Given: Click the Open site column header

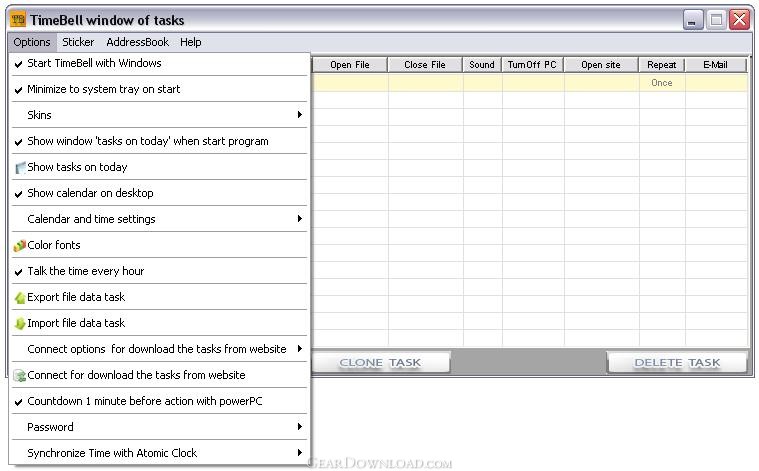Looking at the screenshot, I should click(x=601, y=65).
